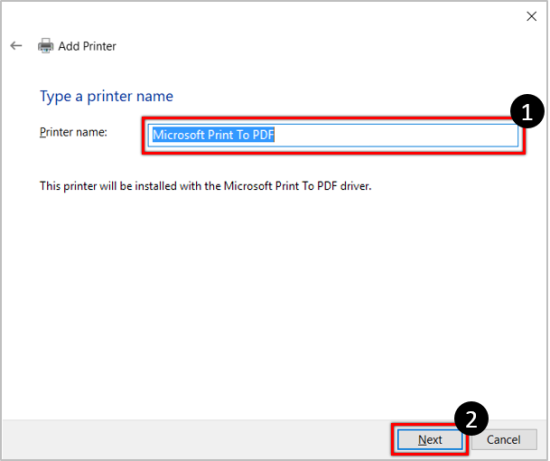Click the words PDF driver in description
550x461 pixels.
344,186
